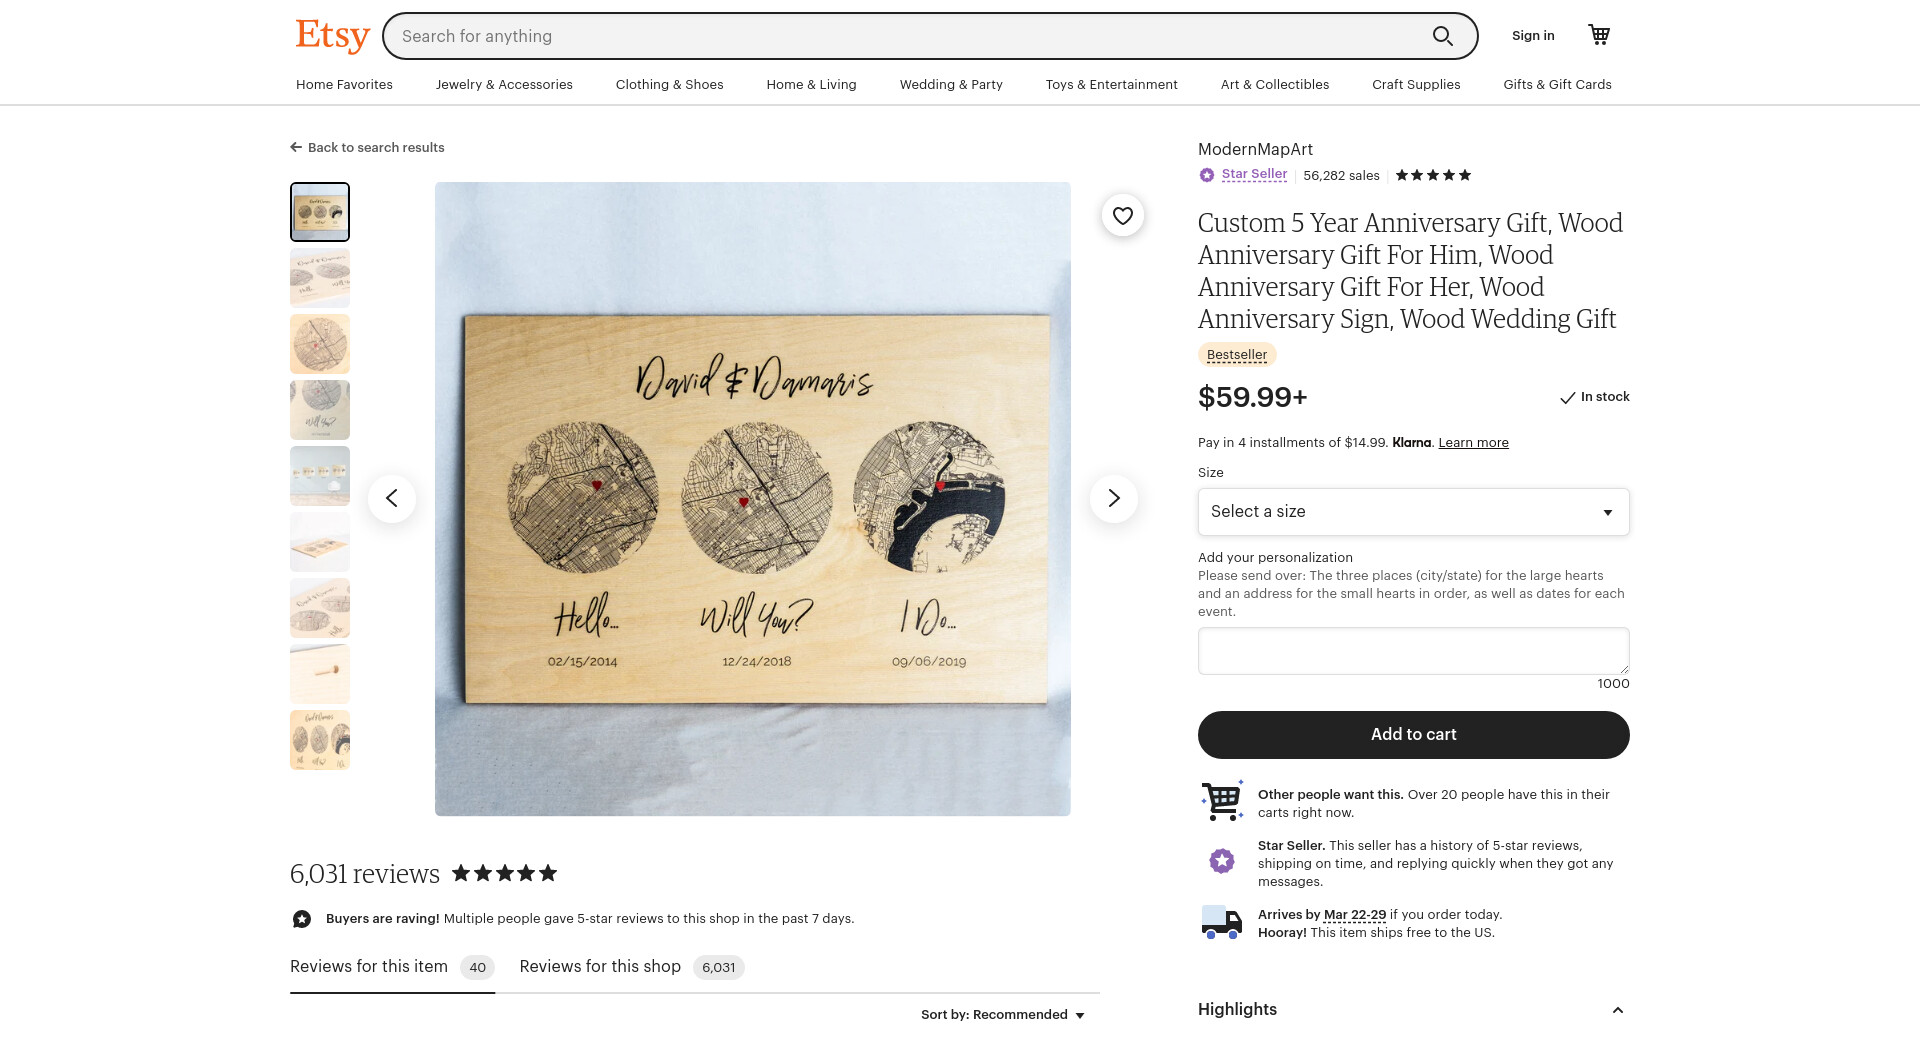The image size is (1920, 1040).
Task: Favorite this item with the heart
Action: (x=1123, y=215)
